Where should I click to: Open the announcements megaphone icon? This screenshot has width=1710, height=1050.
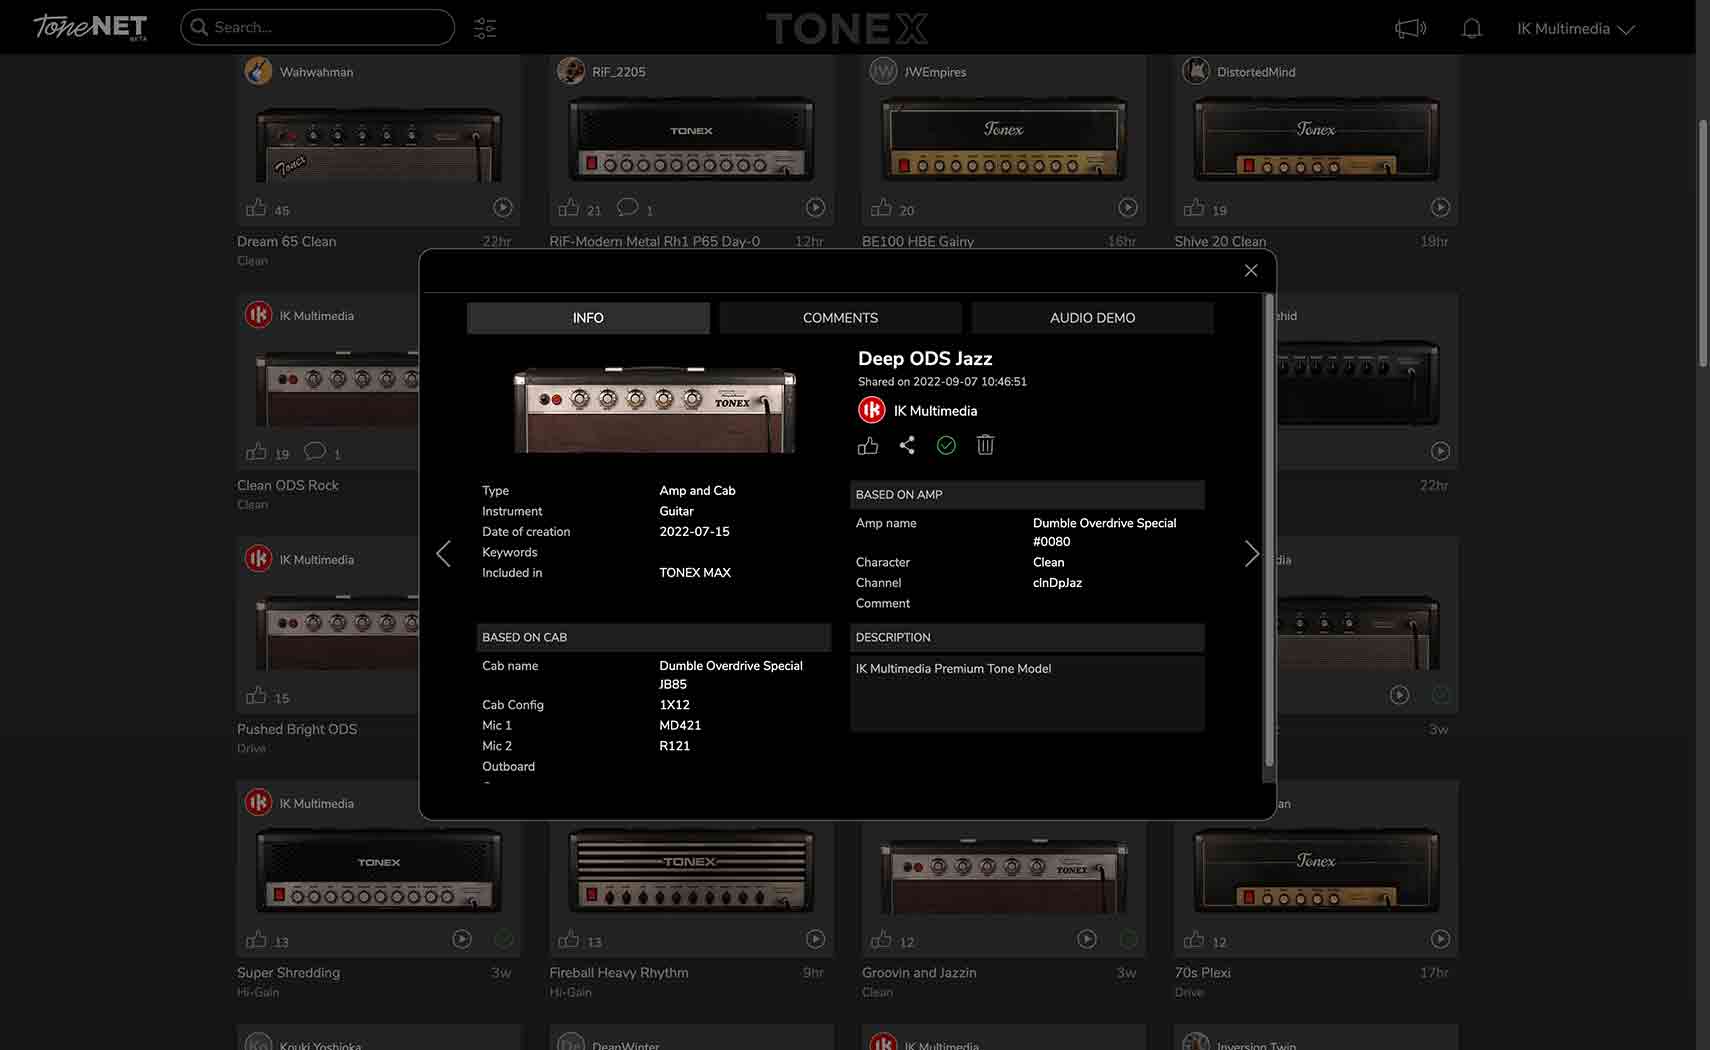1410,28
